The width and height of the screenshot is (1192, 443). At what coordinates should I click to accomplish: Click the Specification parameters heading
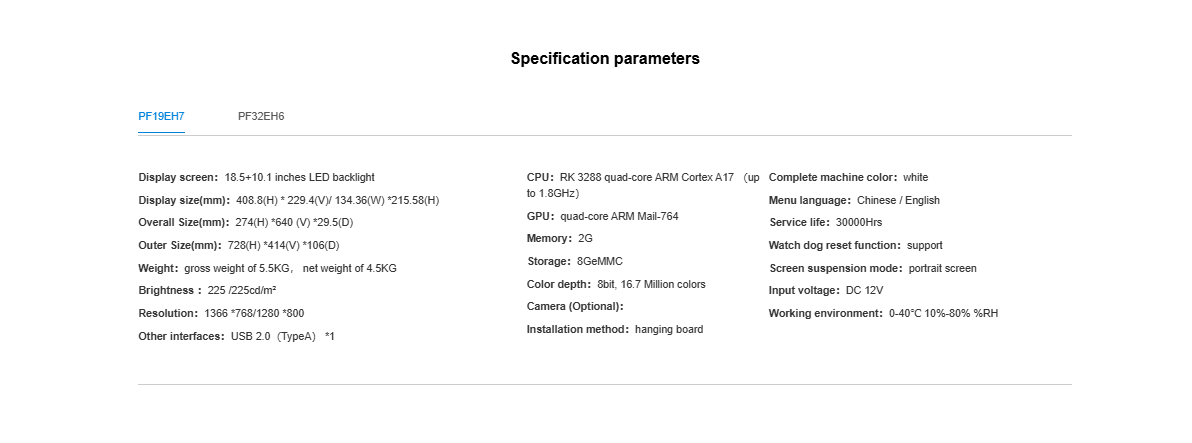(605, 59)
